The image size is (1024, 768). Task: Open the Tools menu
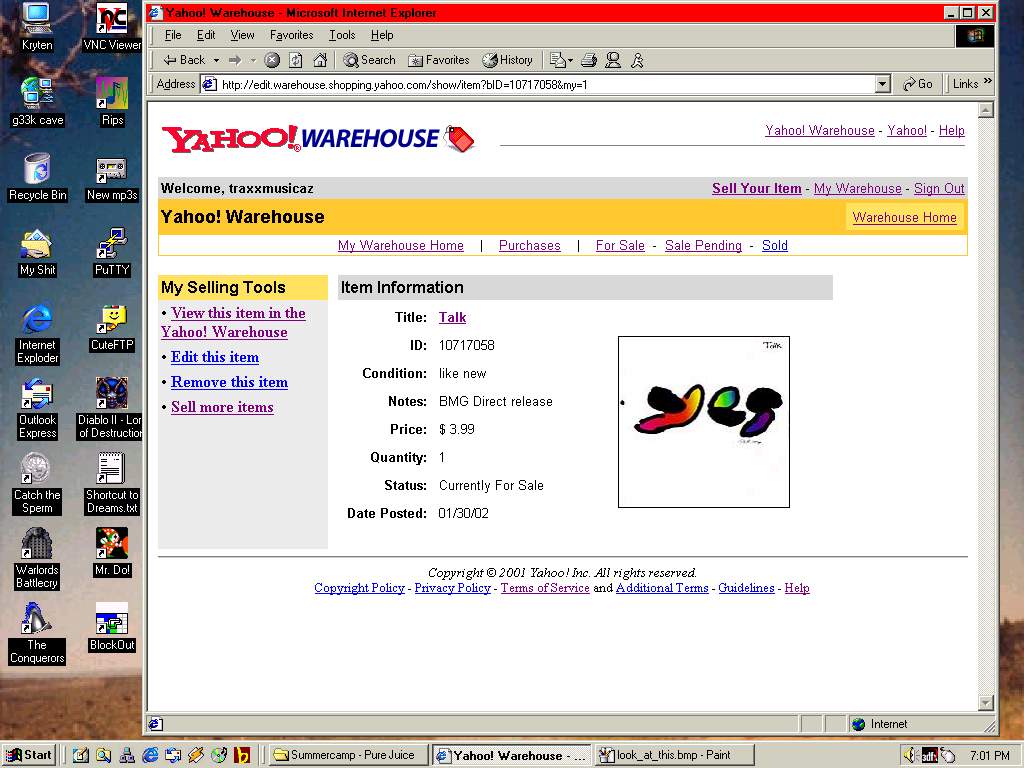[342, 35]
